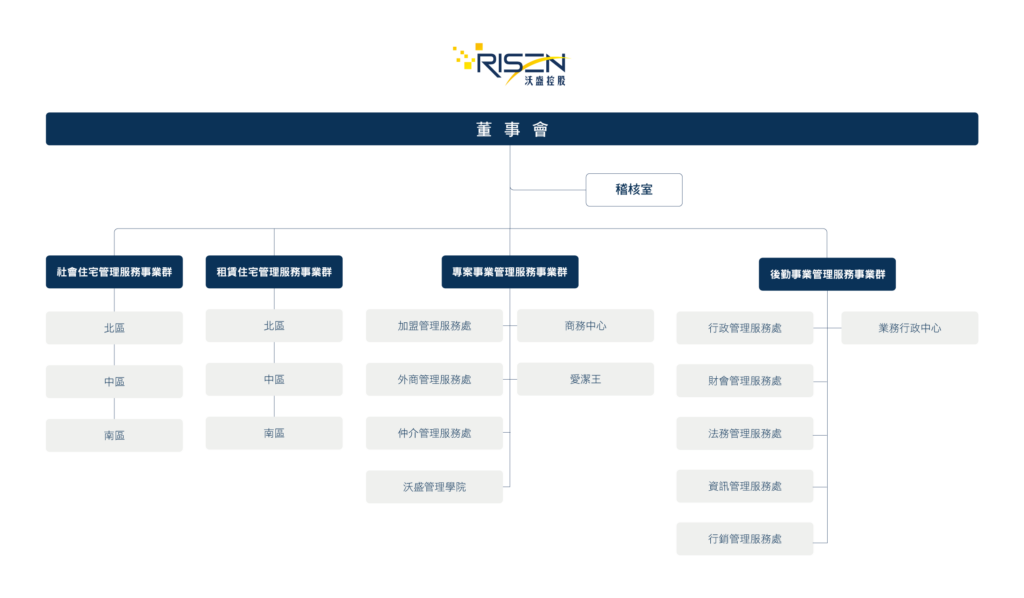The width and height of the screenshot is (1024, 598).
Task: Open the 行政管理服務處 department box
Action: [x=744, y=327]
